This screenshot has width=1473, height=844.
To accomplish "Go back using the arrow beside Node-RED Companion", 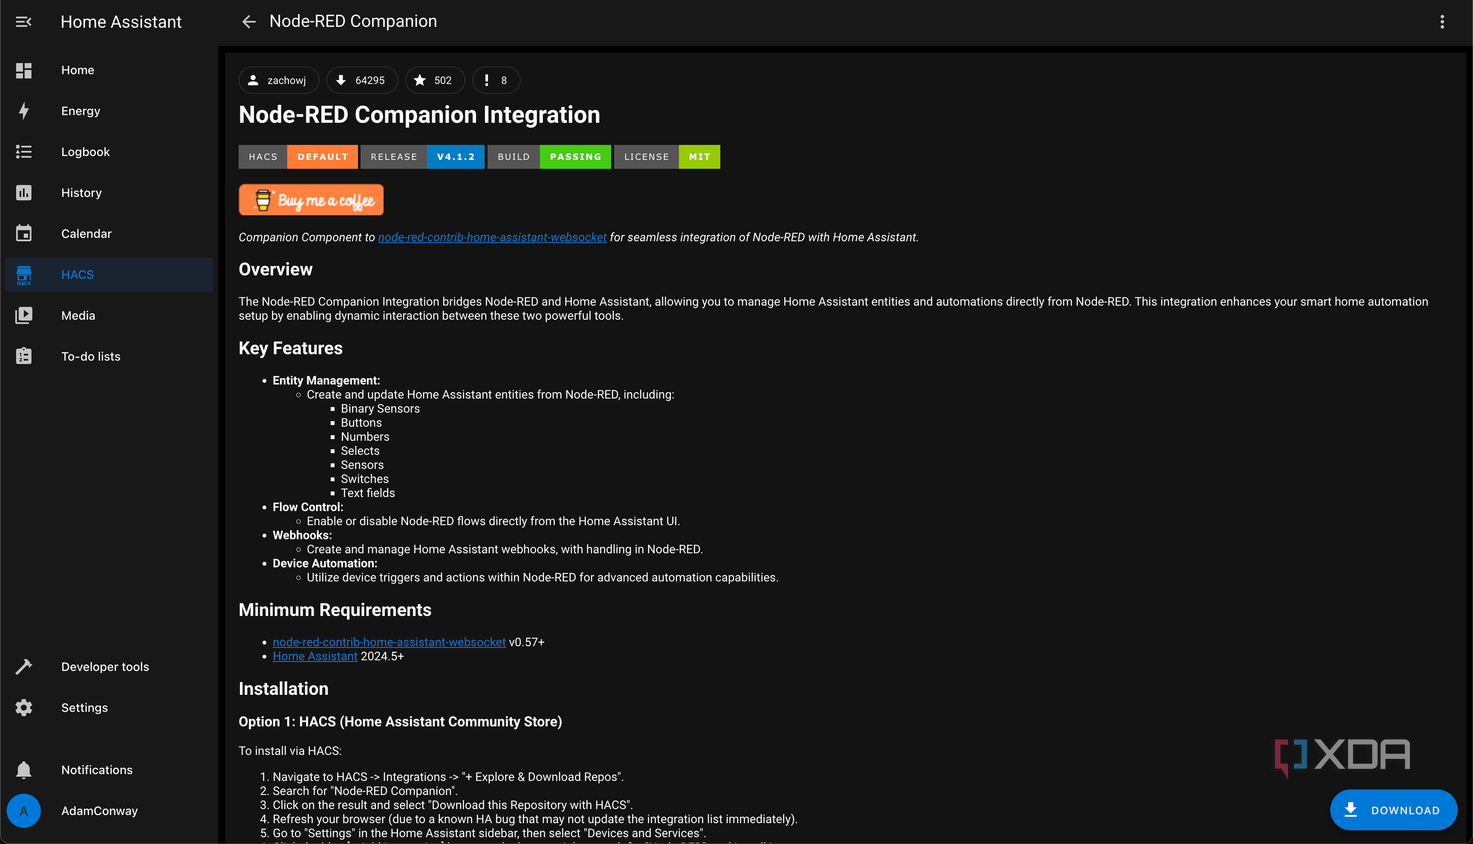I will 249,22.
